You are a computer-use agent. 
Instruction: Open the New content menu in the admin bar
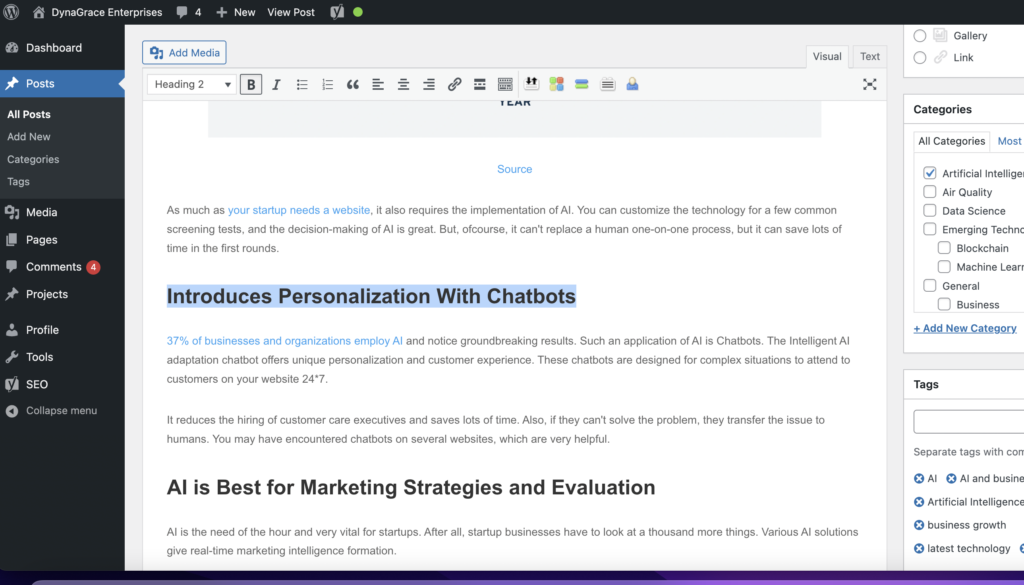236,12
